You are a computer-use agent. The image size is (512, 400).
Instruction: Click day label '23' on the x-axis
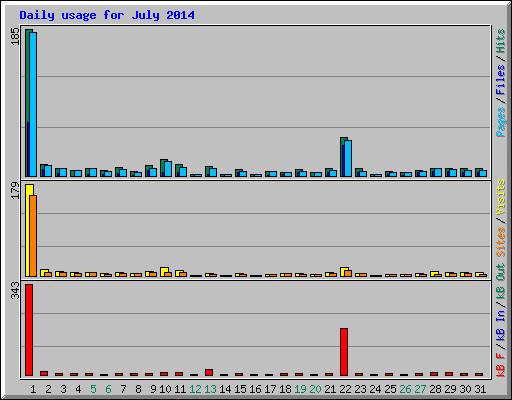pyautogui.click(x=360, y=389)
